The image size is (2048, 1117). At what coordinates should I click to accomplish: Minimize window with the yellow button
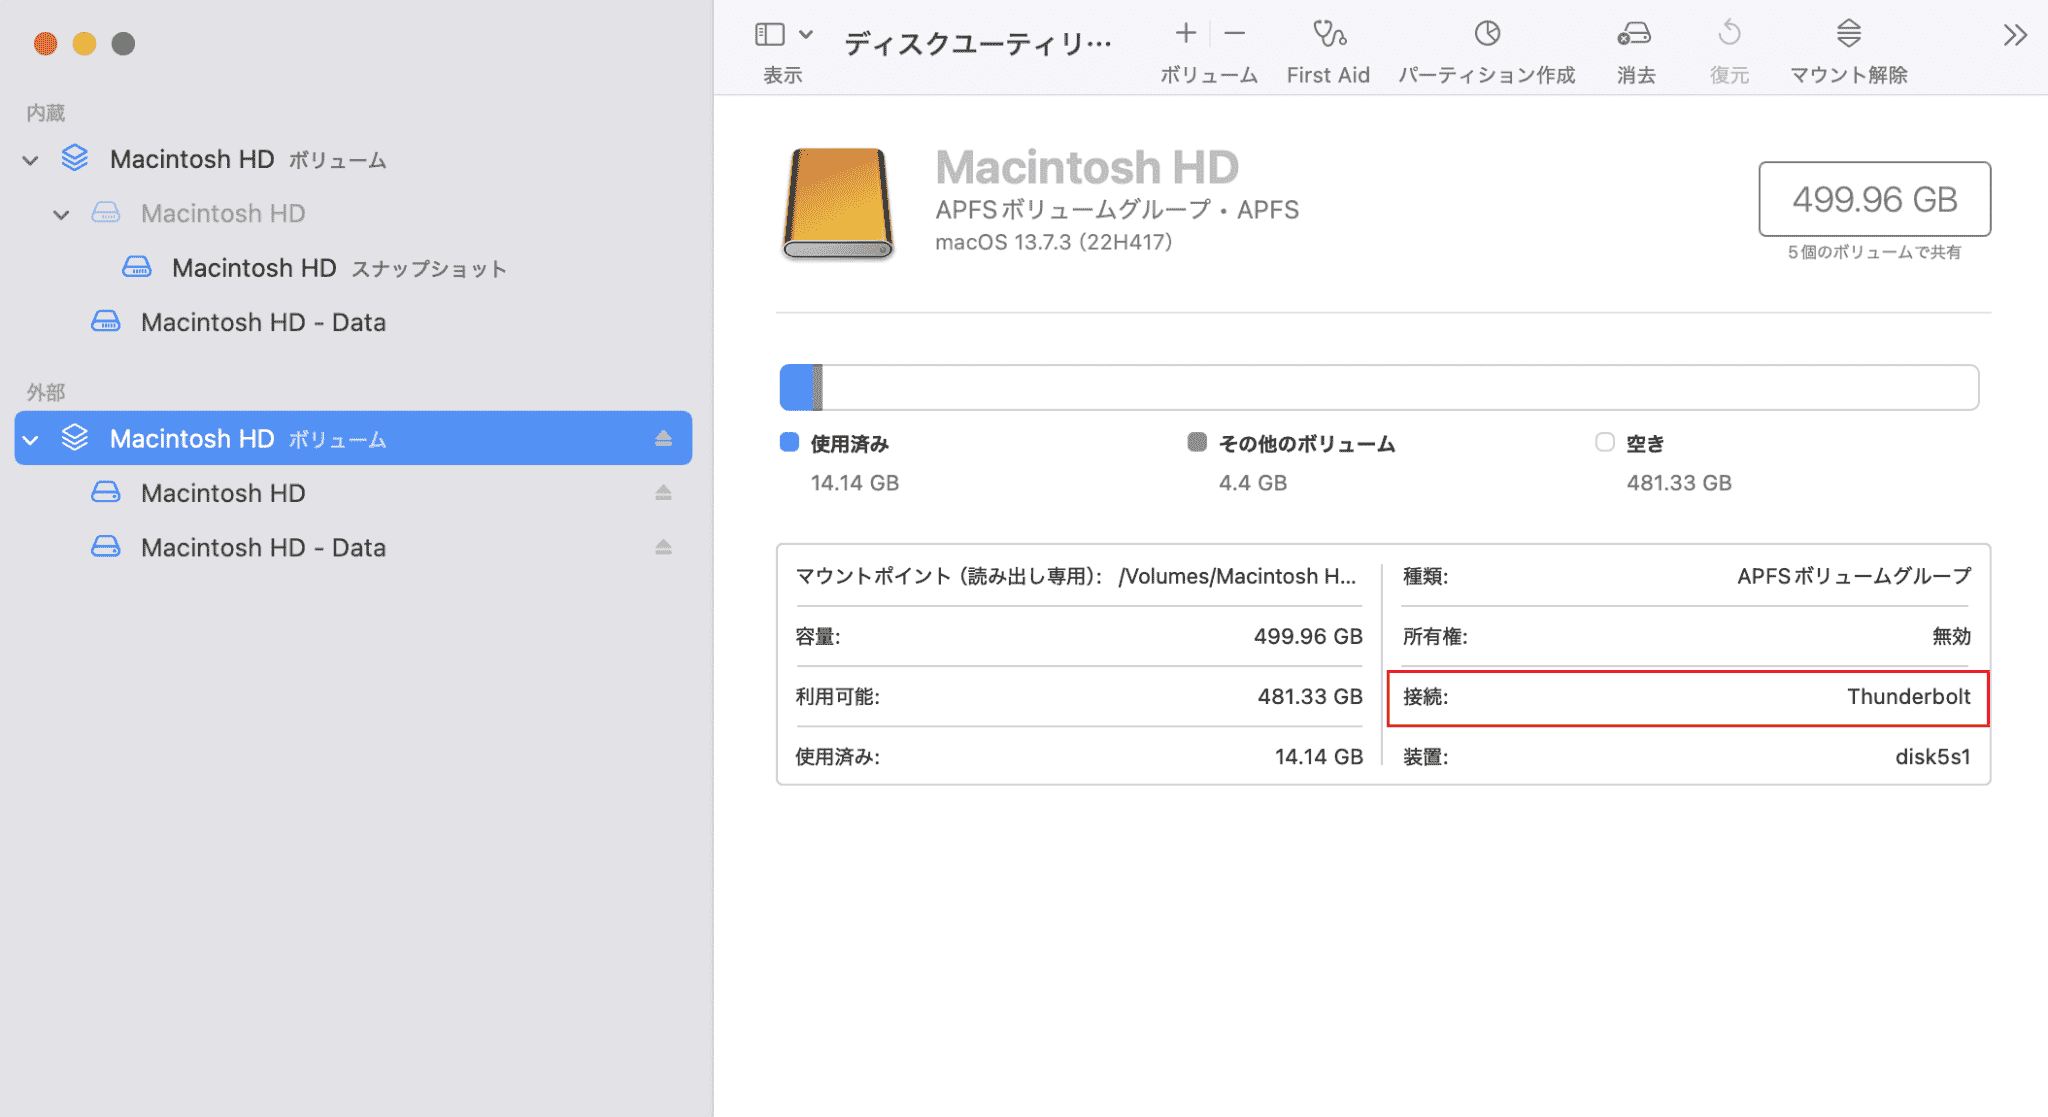(x=84, y=43)
